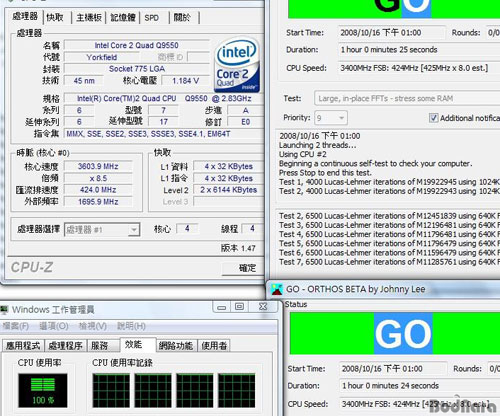Minimize the Windows 工作管理員 window
500x416 pixels.
221,307
